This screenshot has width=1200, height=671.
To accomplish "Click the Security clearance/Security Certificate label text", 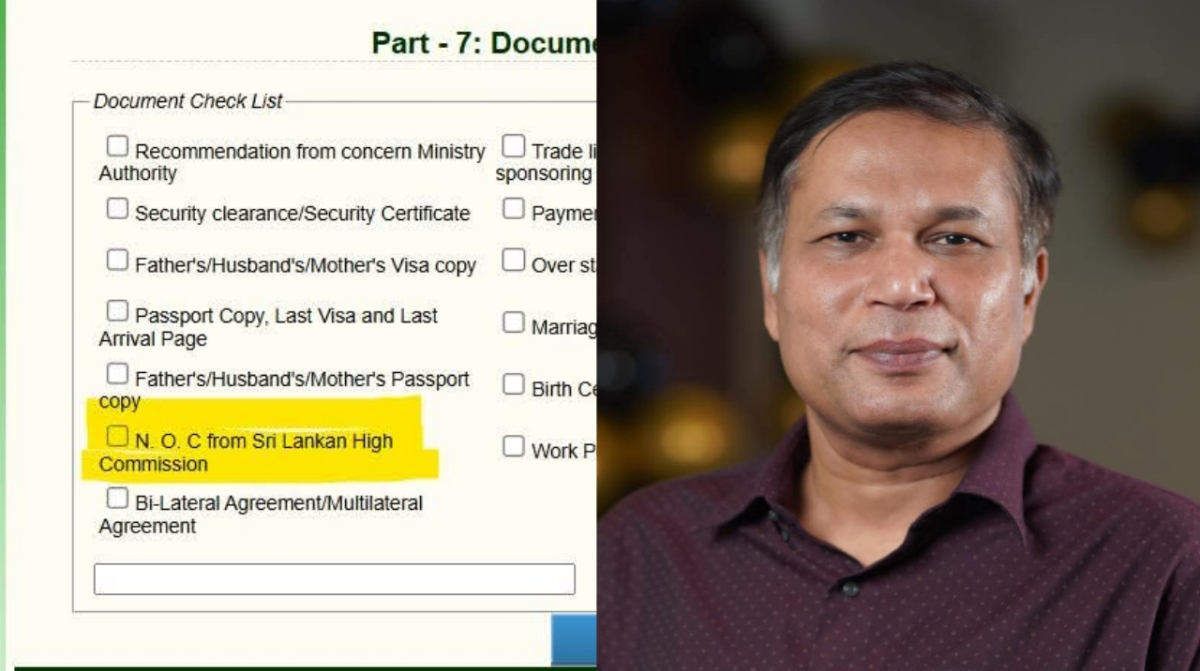I will point(302,214).
